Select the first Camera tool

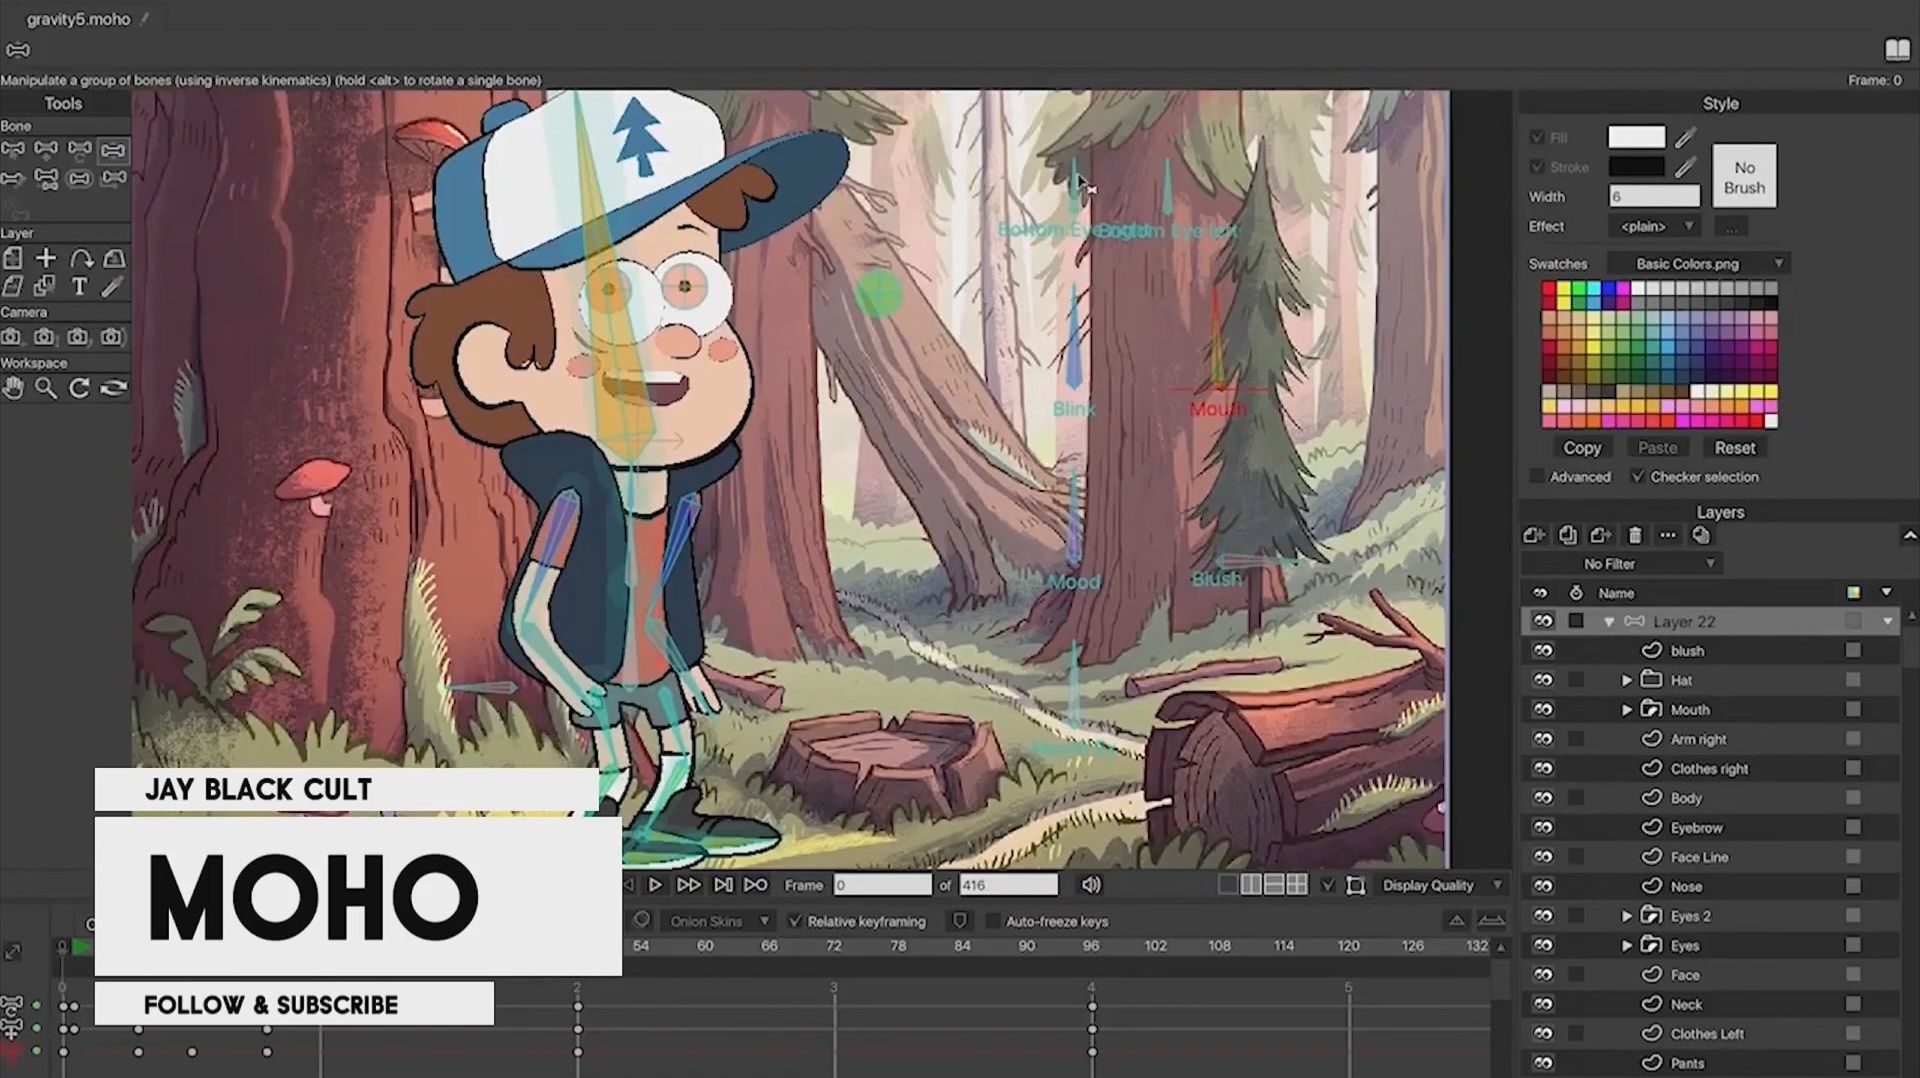pyautogui.click(x=11, y=337)
